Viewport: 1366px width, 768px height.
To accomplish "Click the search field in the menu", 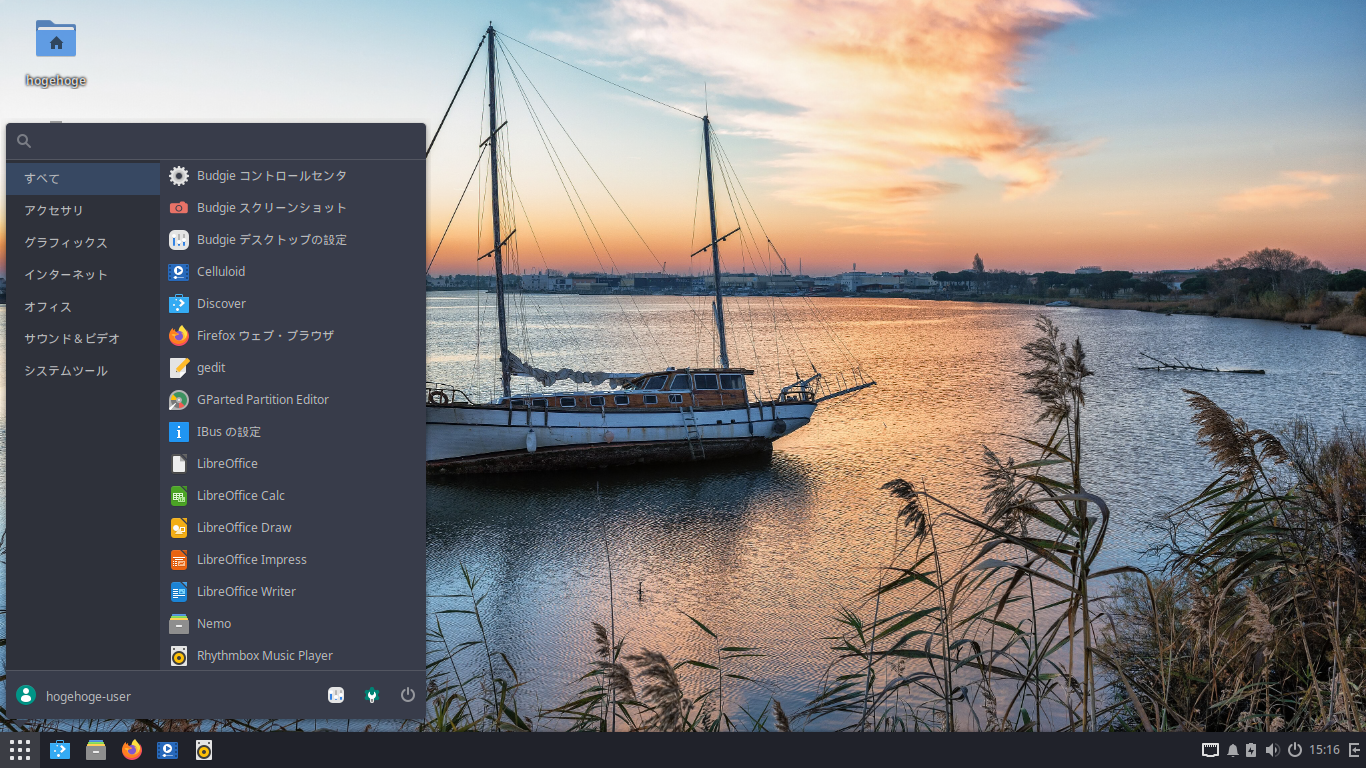I will [x=215, y=140].
